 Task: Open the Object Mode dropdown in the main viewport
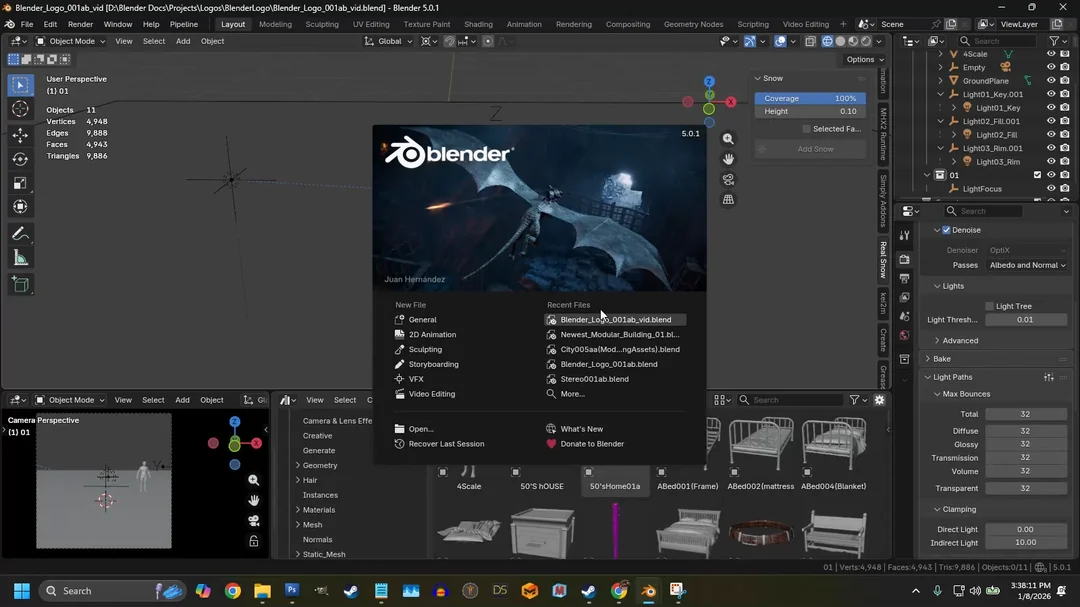click(70, 41)
